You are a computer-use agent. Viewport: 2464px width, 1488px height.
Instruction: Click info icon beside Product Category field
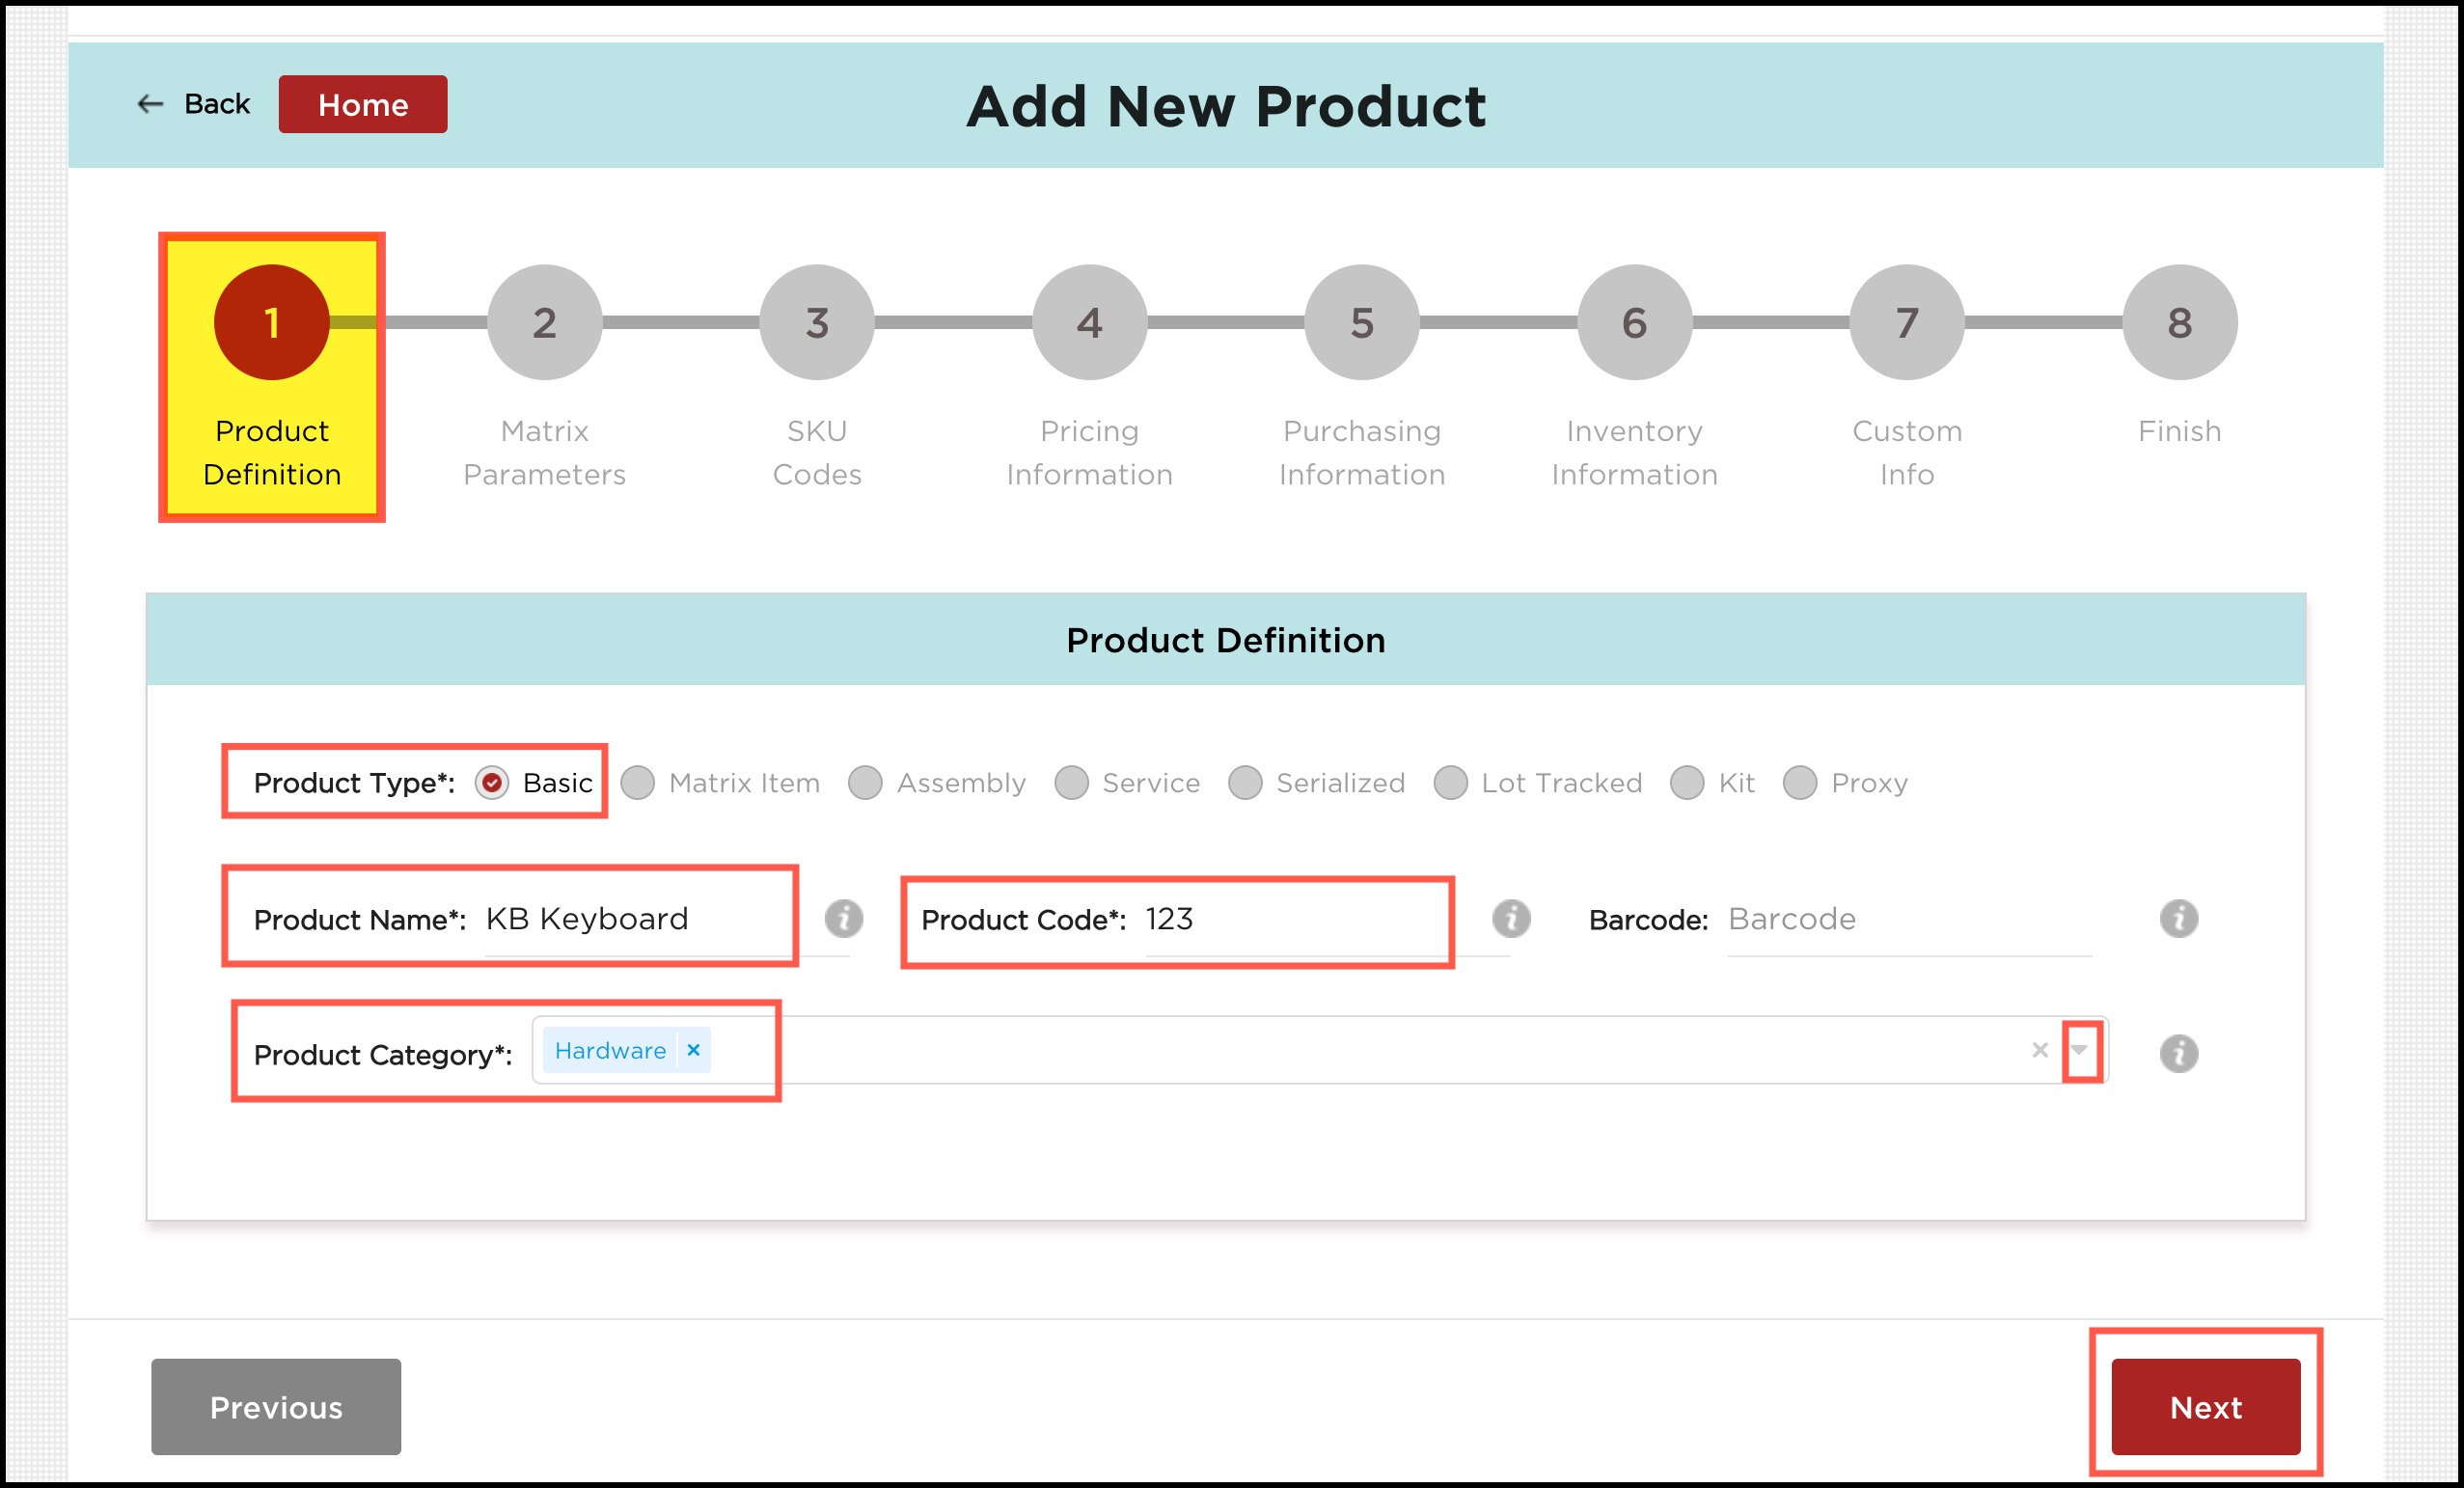[2178, 1053]
